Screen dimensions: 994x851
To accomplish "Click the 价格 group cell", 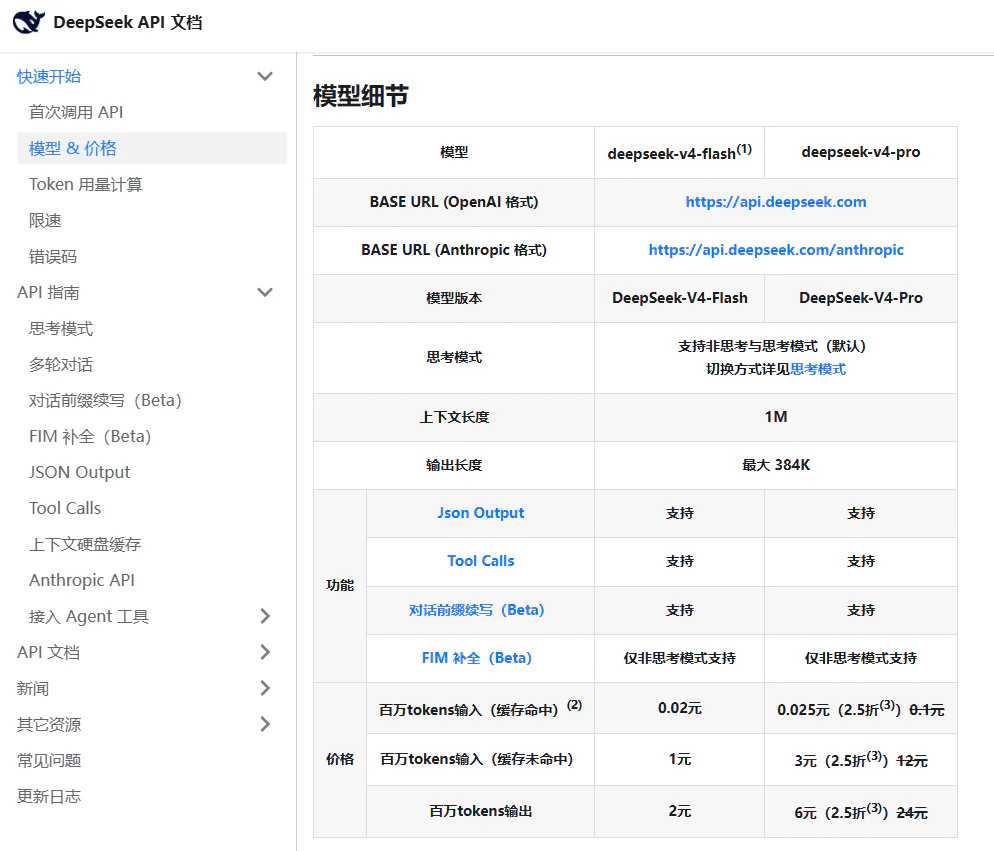I will click(x=340, y=759).
